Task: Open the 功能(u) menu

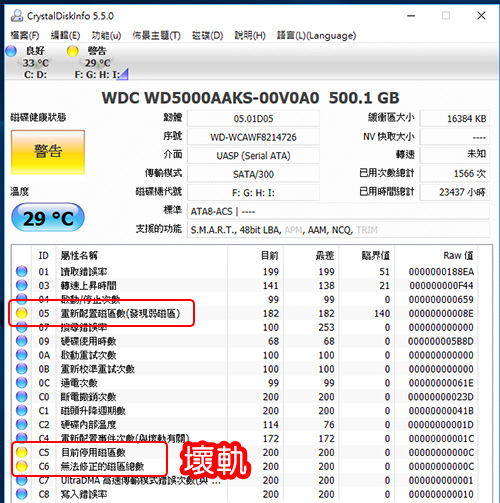Action: coord(106,35)
